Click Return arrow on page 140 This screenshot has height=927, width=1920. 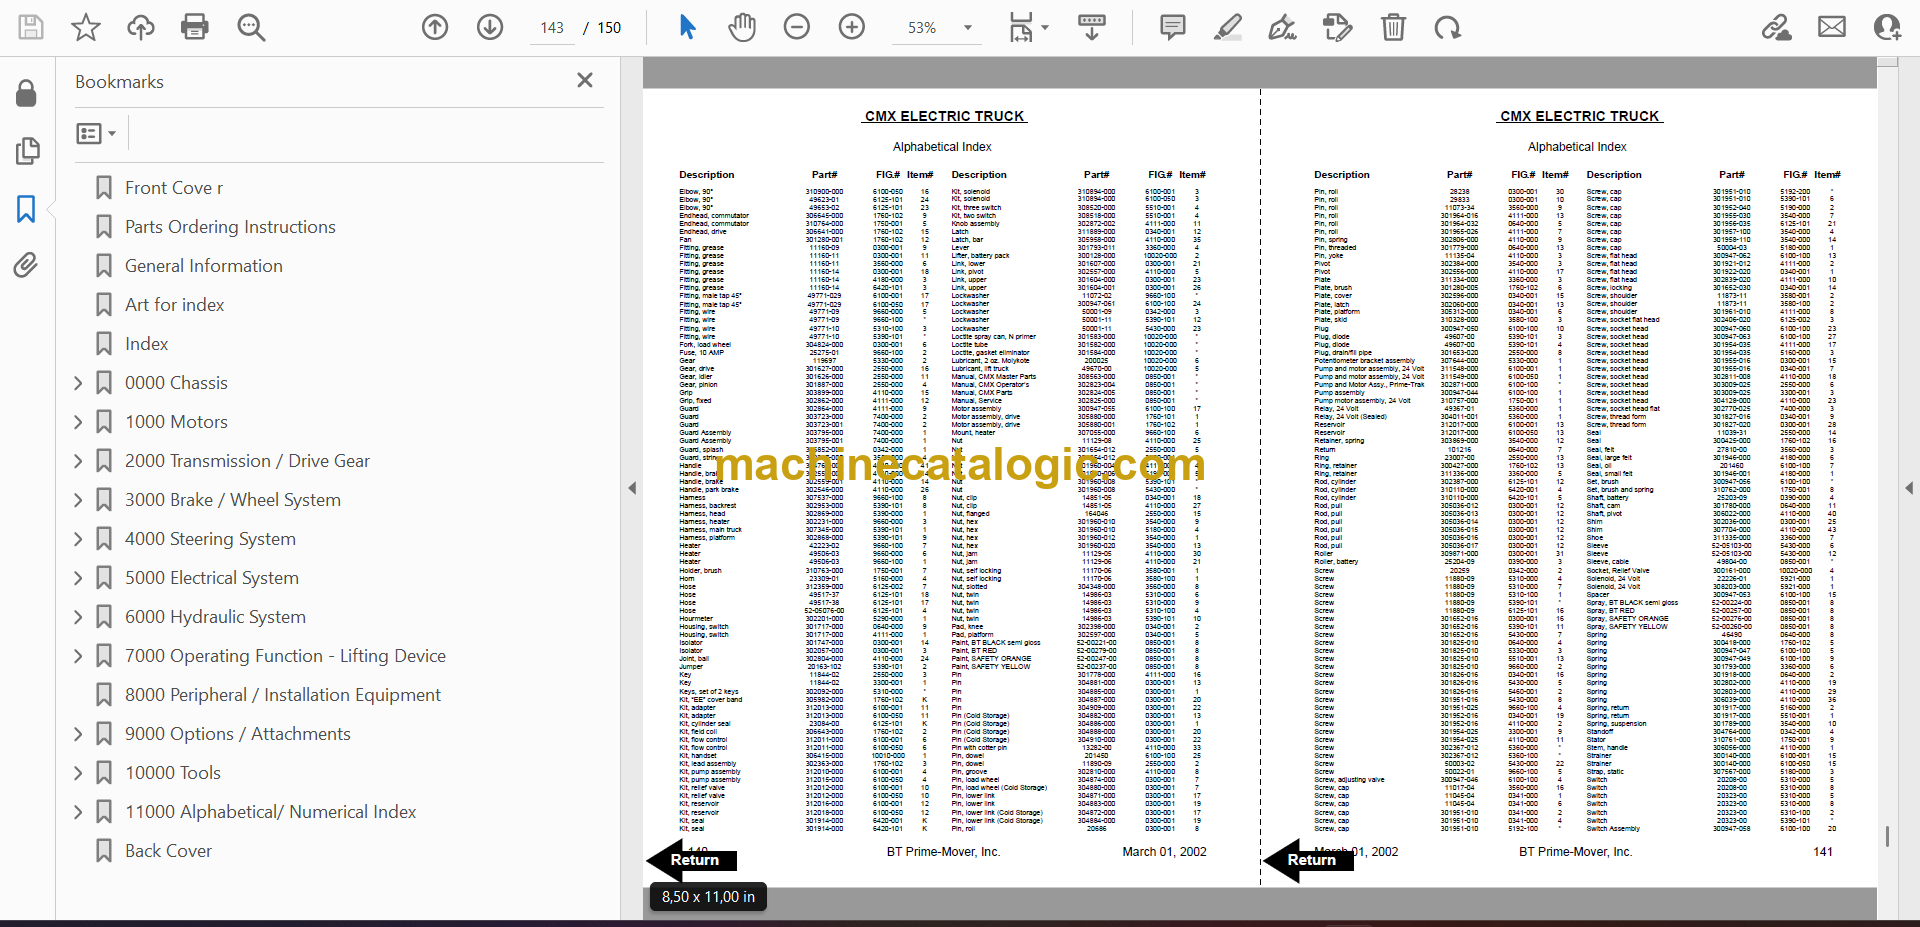pos(692,860)
